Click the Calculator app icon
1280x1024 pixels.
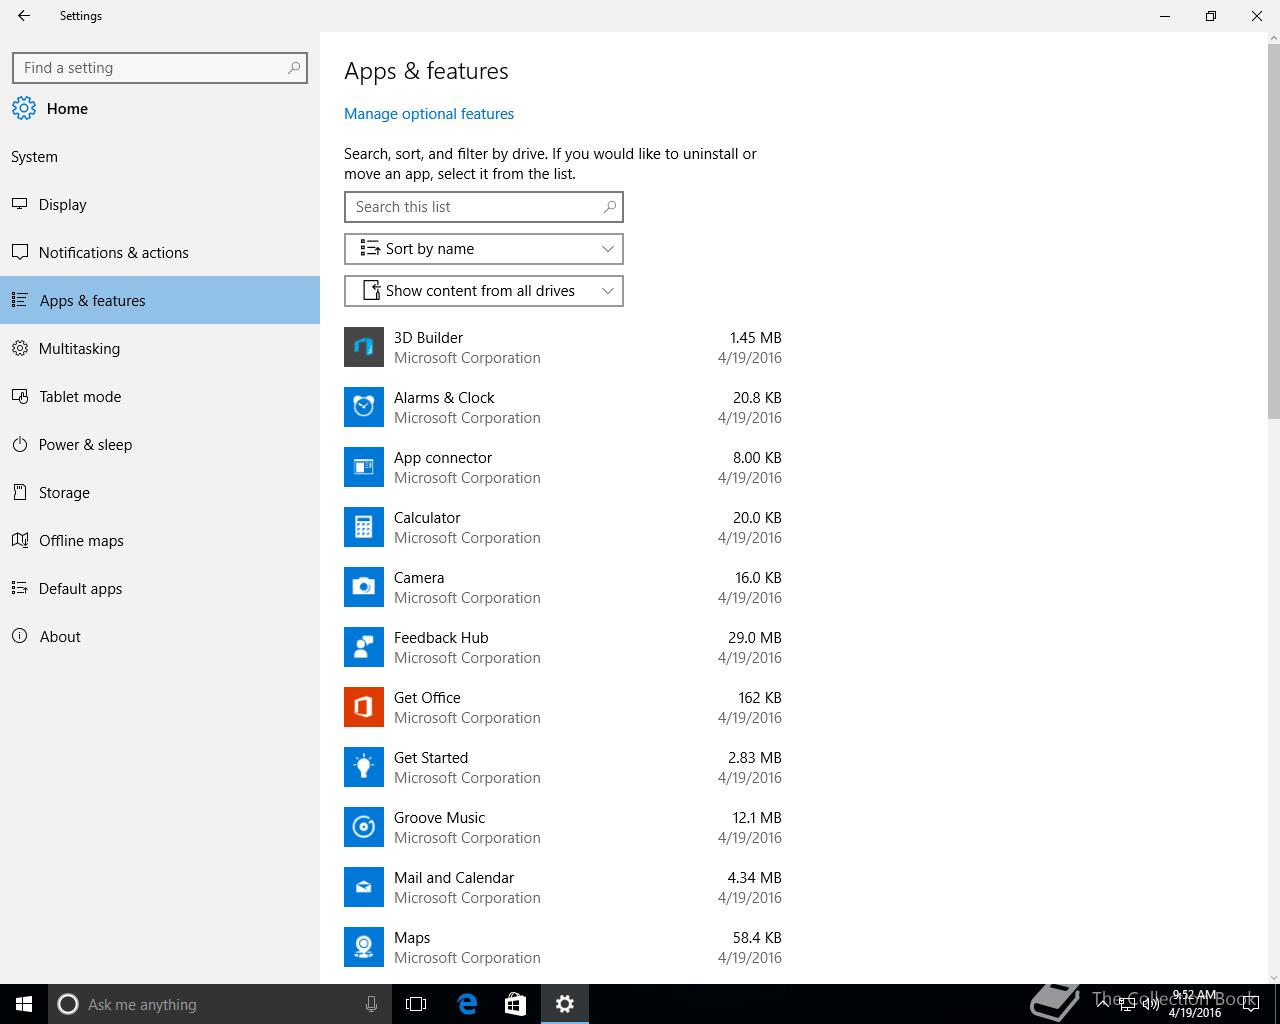[x=364, y=527]
